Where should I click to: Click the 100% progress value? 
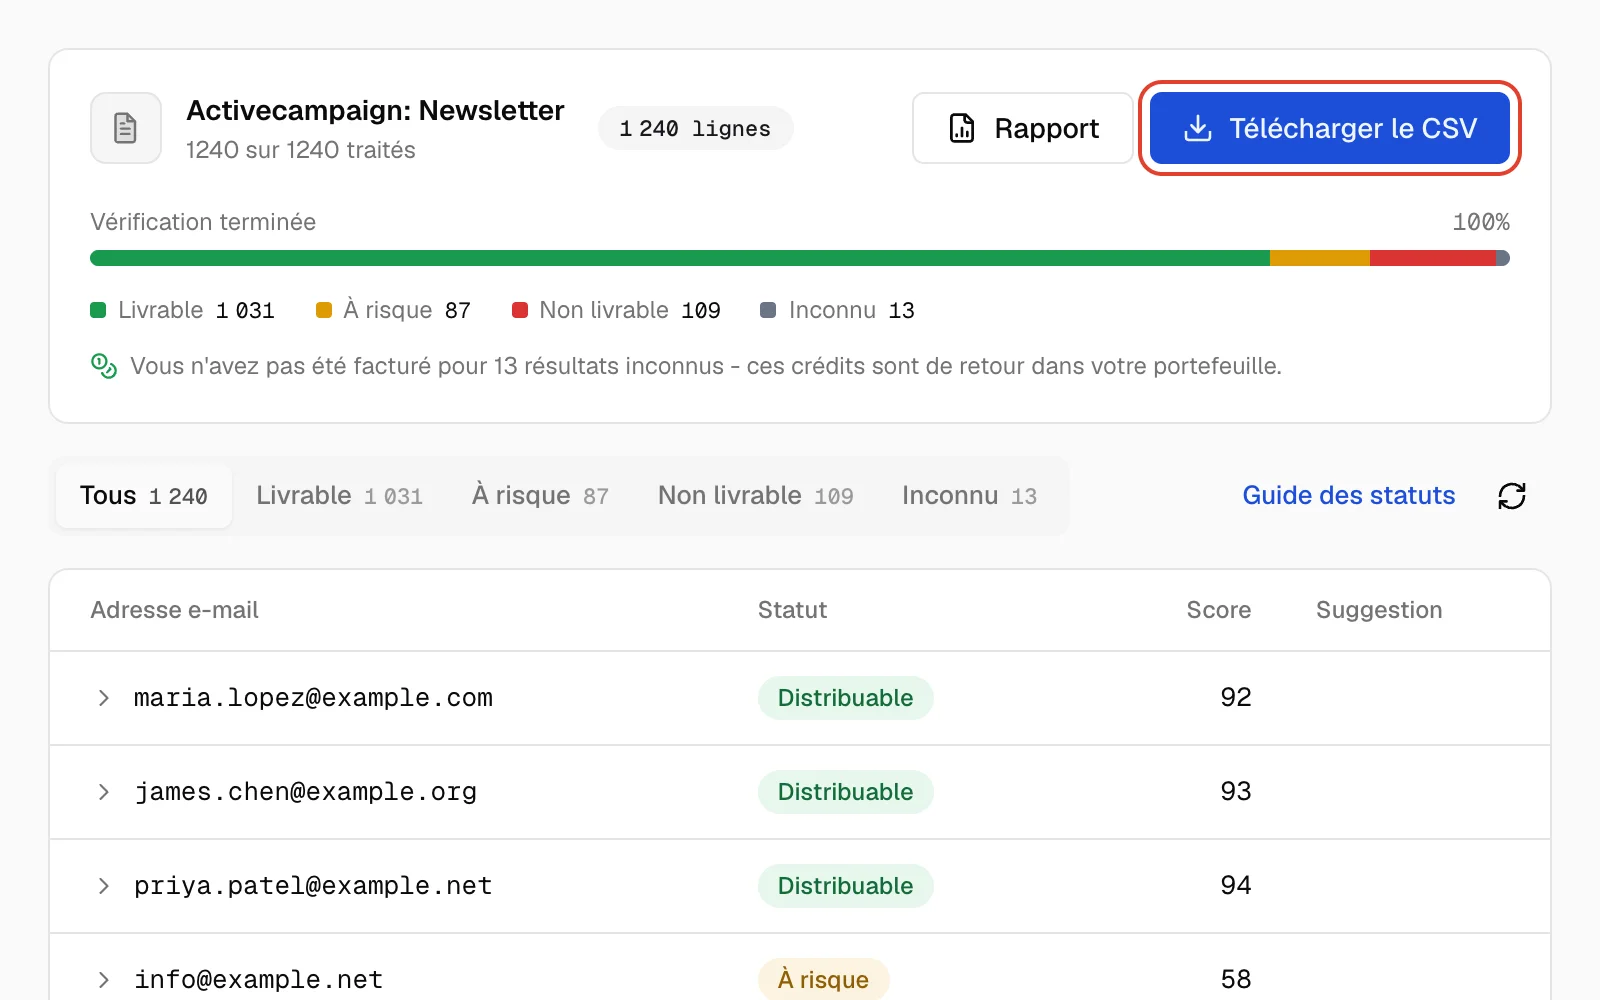[x=1481, y=222]
